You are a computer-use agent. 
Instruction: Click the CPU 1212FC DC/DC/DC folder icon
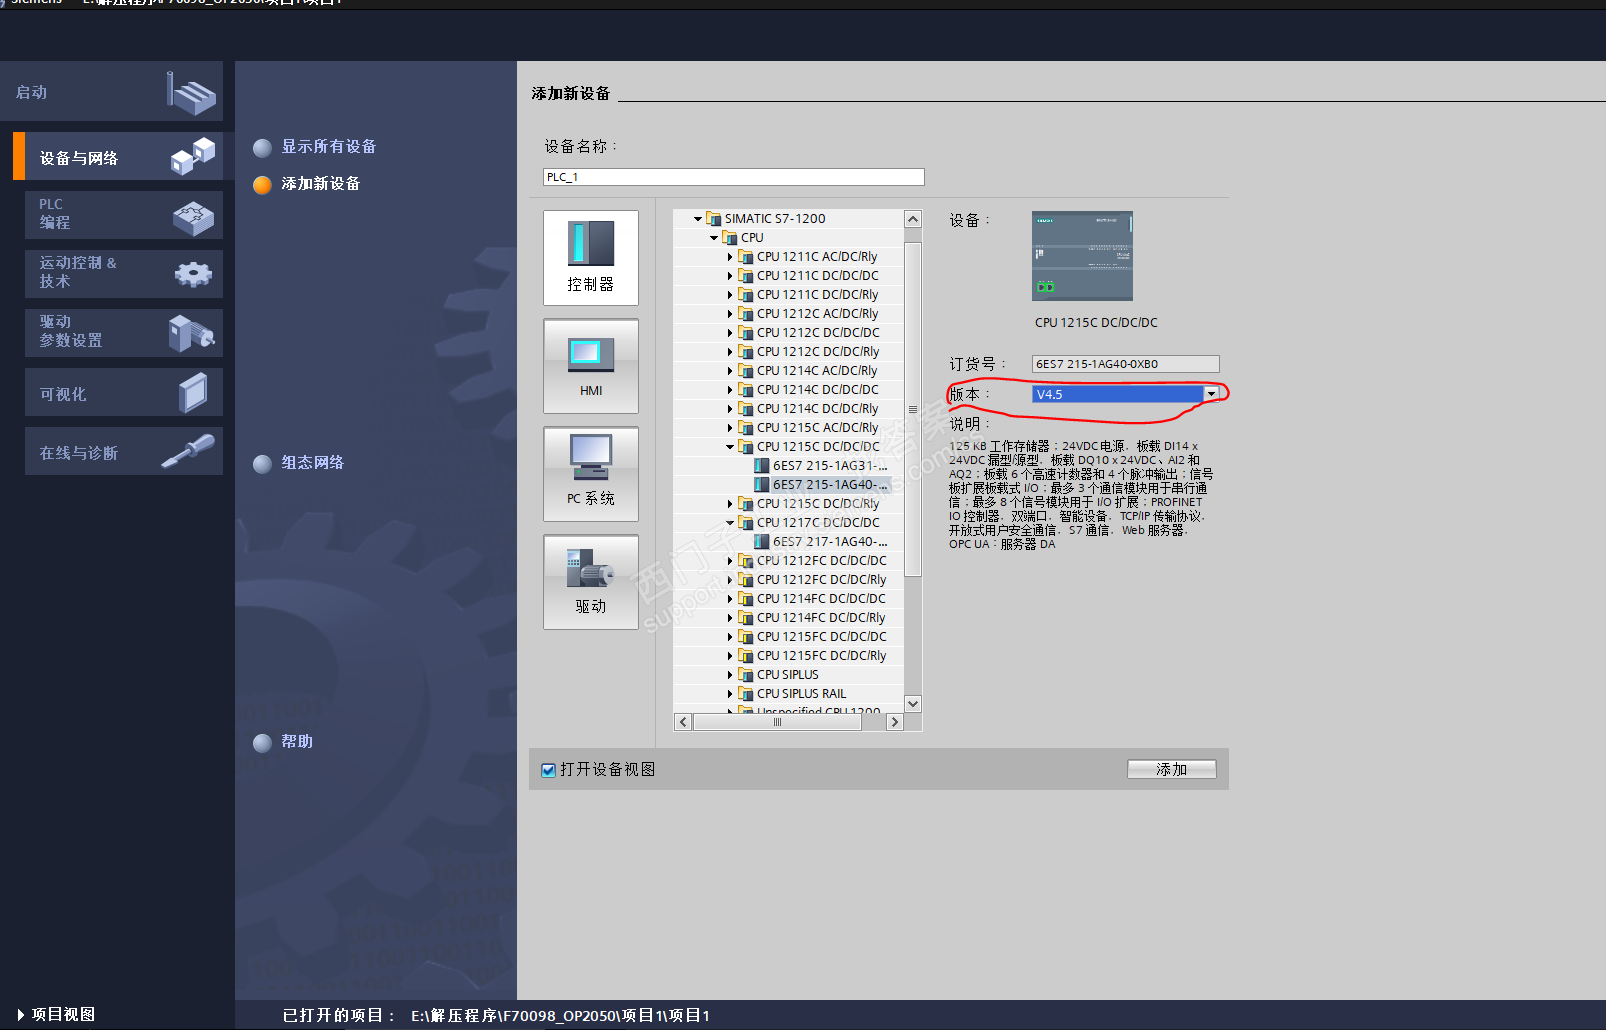745,560
